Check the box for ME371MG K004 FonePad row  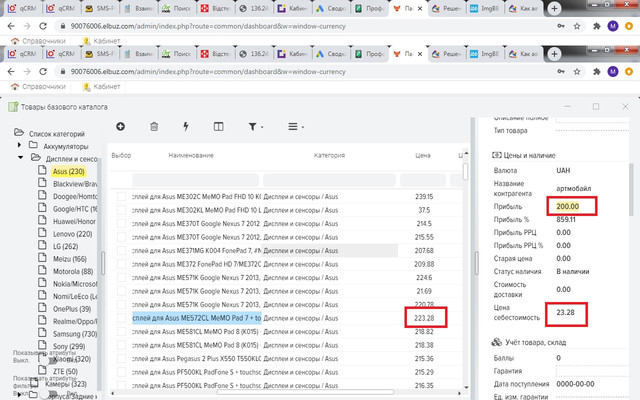tap(121, 250)
